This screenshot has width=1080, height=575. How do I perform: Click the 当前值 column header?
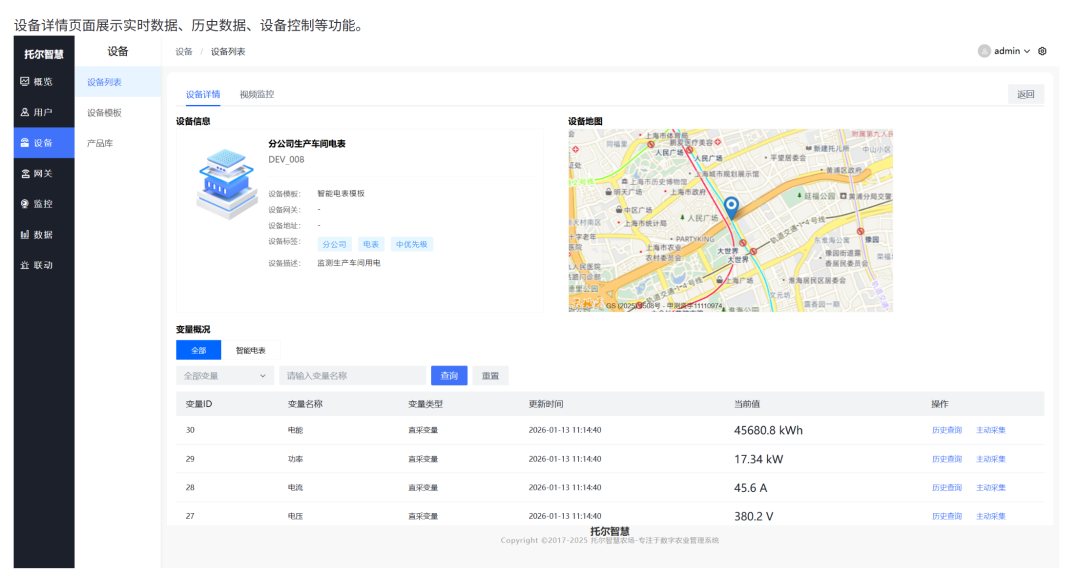(747, 404)
